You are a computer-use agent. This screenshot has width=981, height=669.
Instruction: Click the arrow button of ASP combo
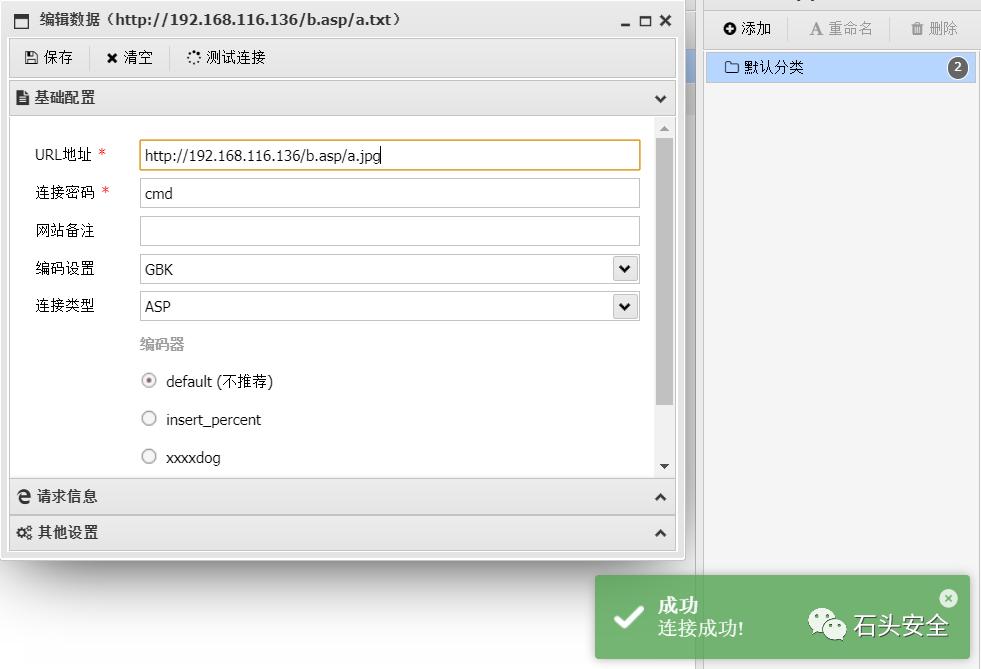pos(625,307)
